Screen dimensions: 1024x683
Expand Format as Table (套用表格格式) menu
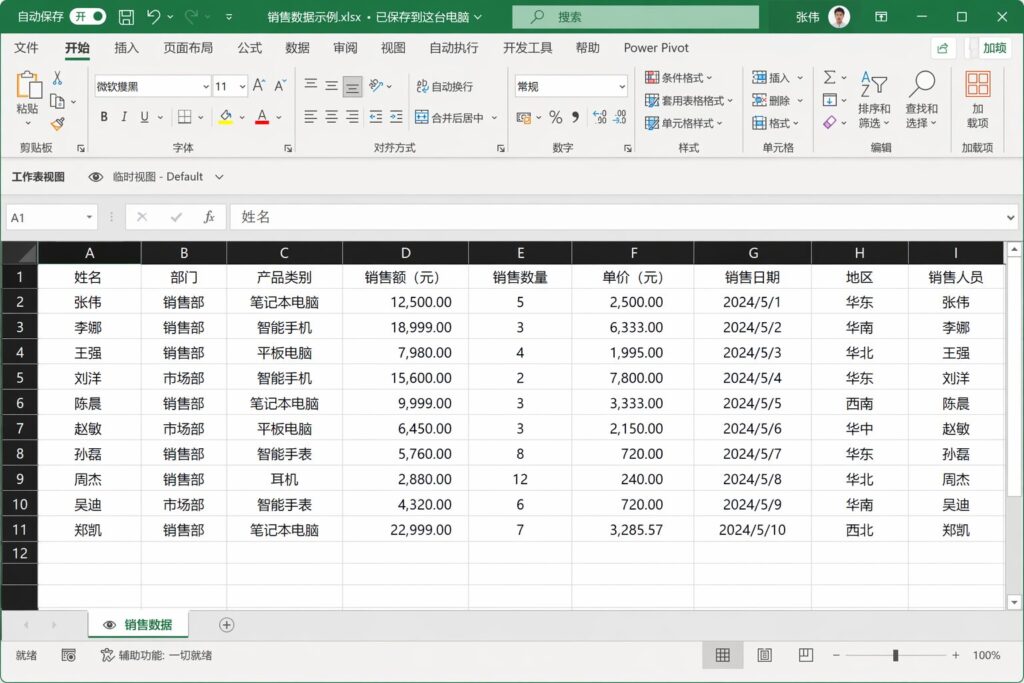pyautogui.click(x=689, y=101)
